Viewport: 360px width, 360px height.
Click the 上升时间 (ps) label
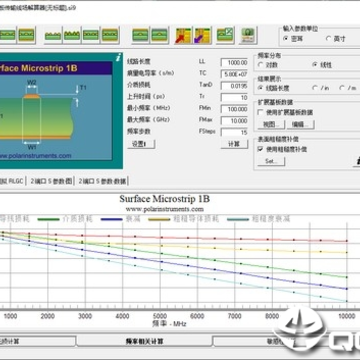tap(146, 96)
